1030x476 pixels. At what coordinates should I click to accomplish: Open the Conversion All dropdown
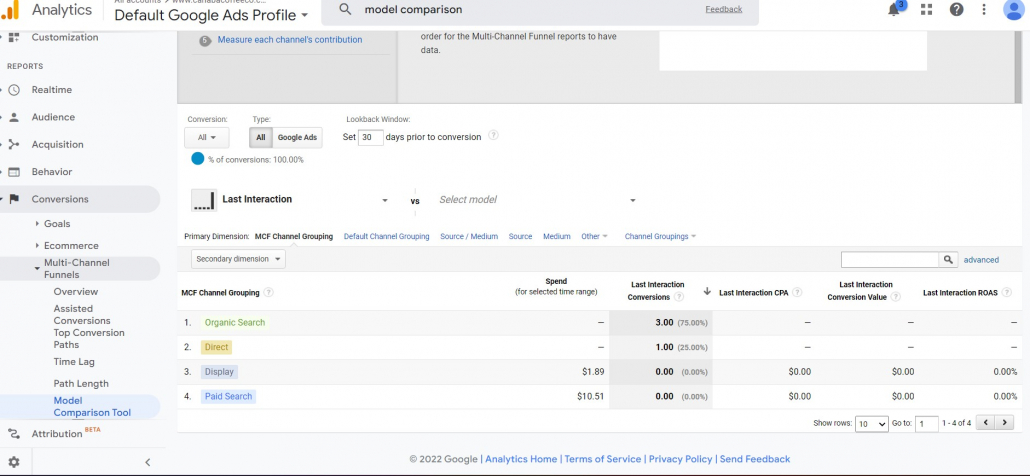pyautogui.click(x=207, y=138)
